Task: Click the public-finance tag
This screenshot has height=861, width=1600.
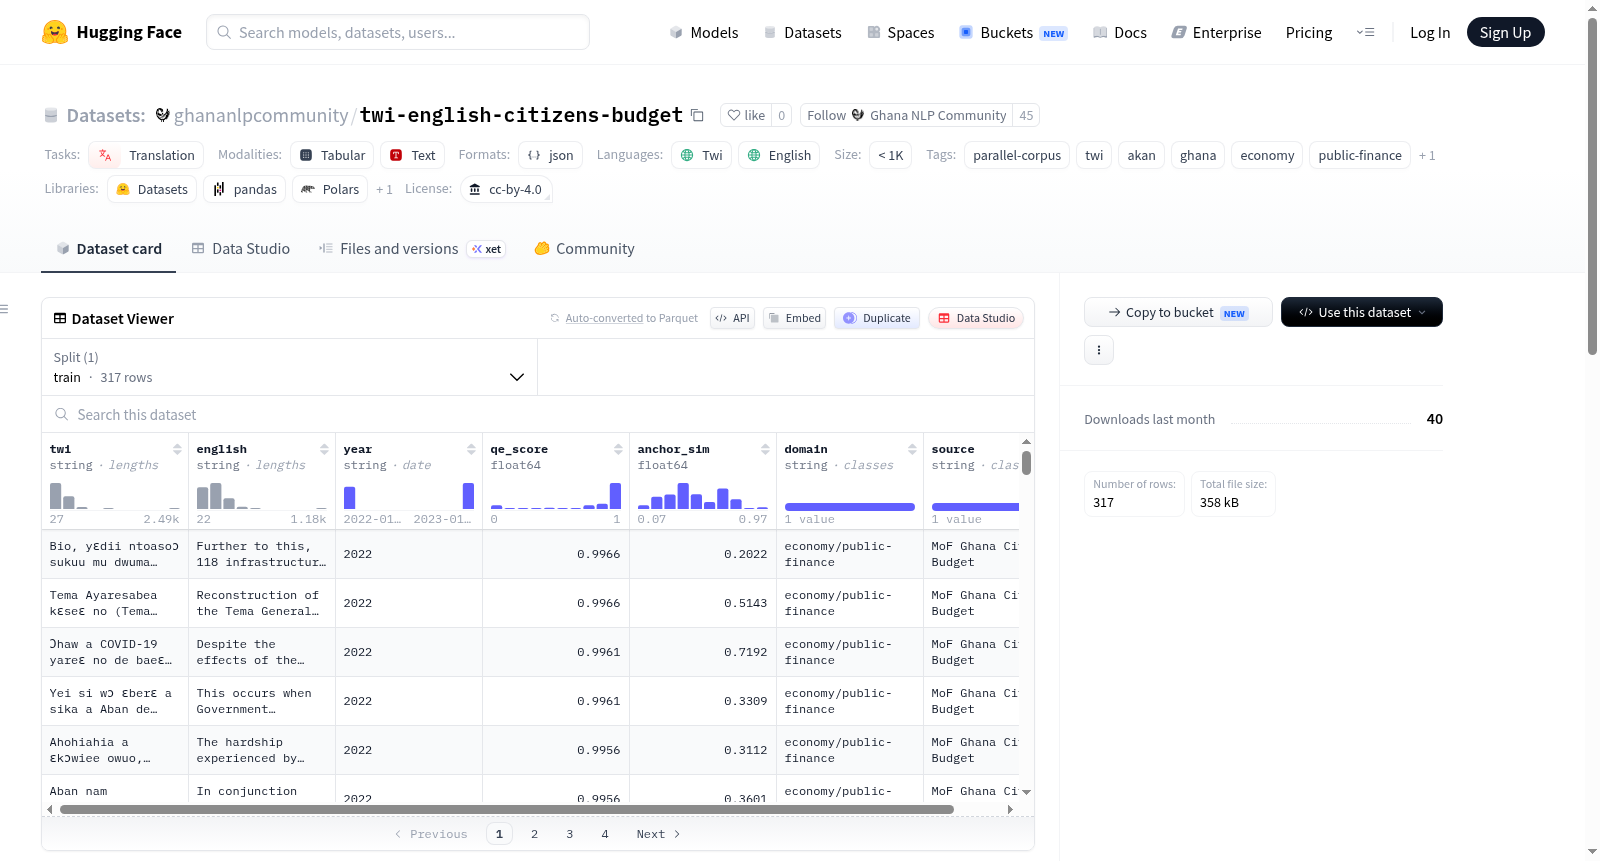Action: point(1360,155)
